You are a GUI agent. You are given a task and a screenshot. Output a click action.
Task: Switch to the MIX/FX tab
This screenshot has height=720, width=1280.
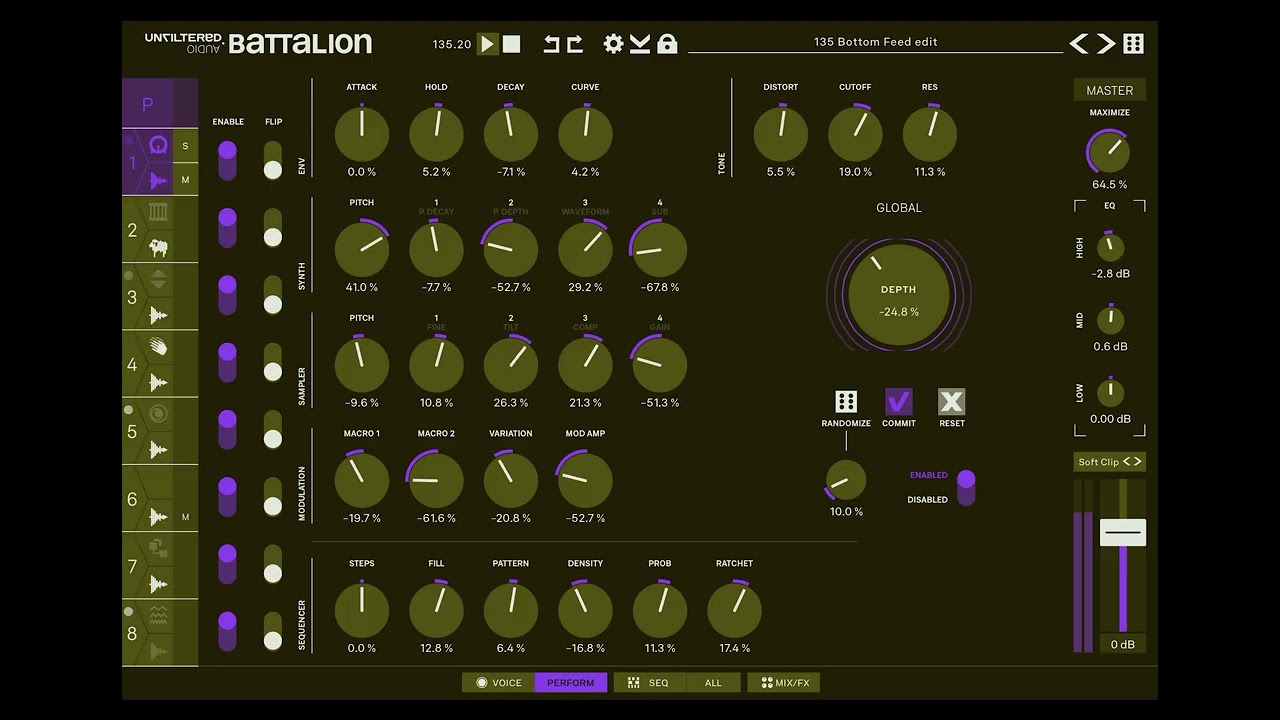[784, 683]
